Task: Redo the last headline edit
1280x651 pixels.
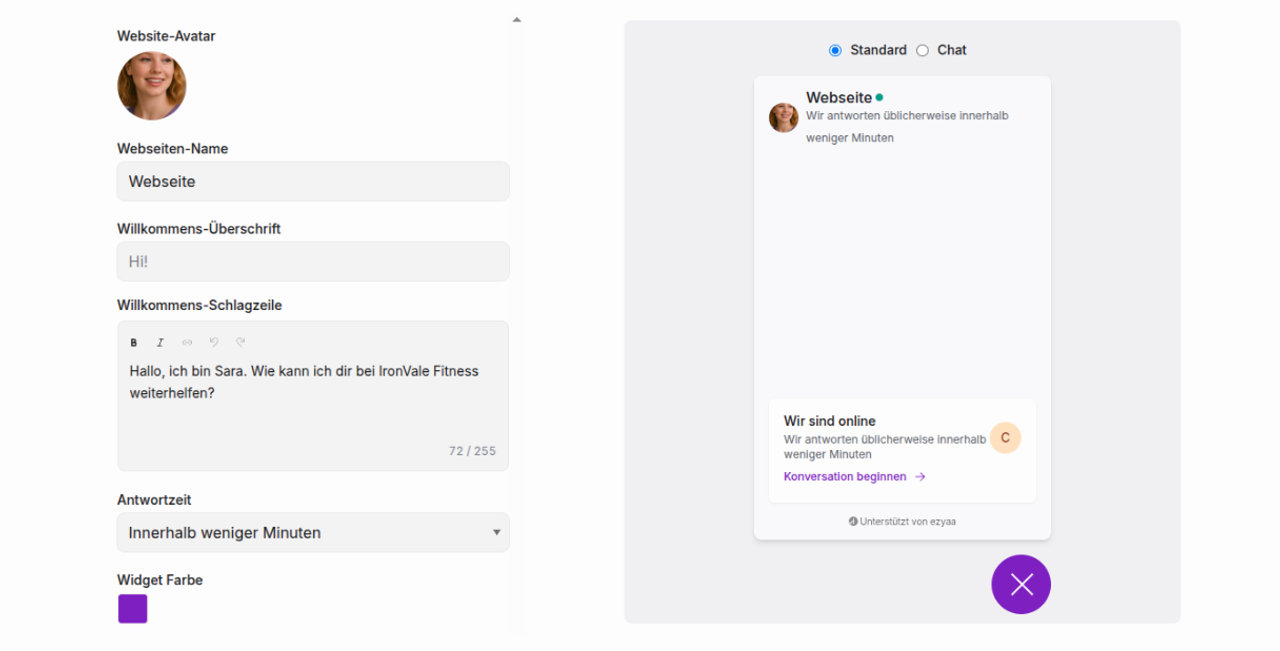Action: 240,342
